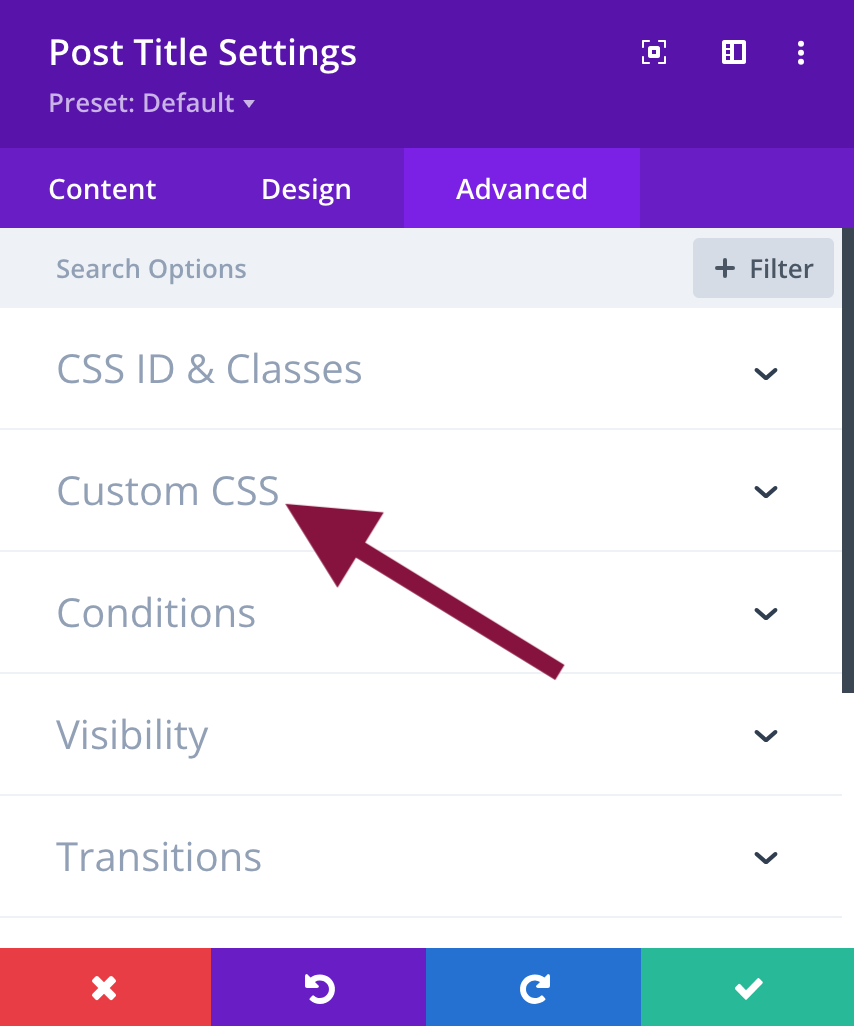Open the three-dot more options menu
This screenshot has height=1026, width=854.
click(800, 53)
